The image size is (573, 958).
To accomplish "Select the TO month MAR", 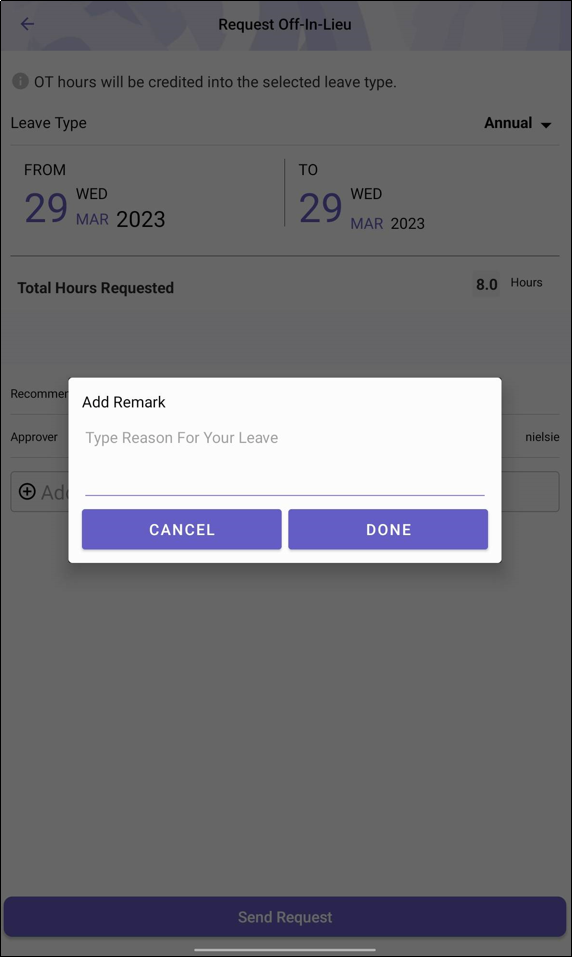I will tap(367, 224).
